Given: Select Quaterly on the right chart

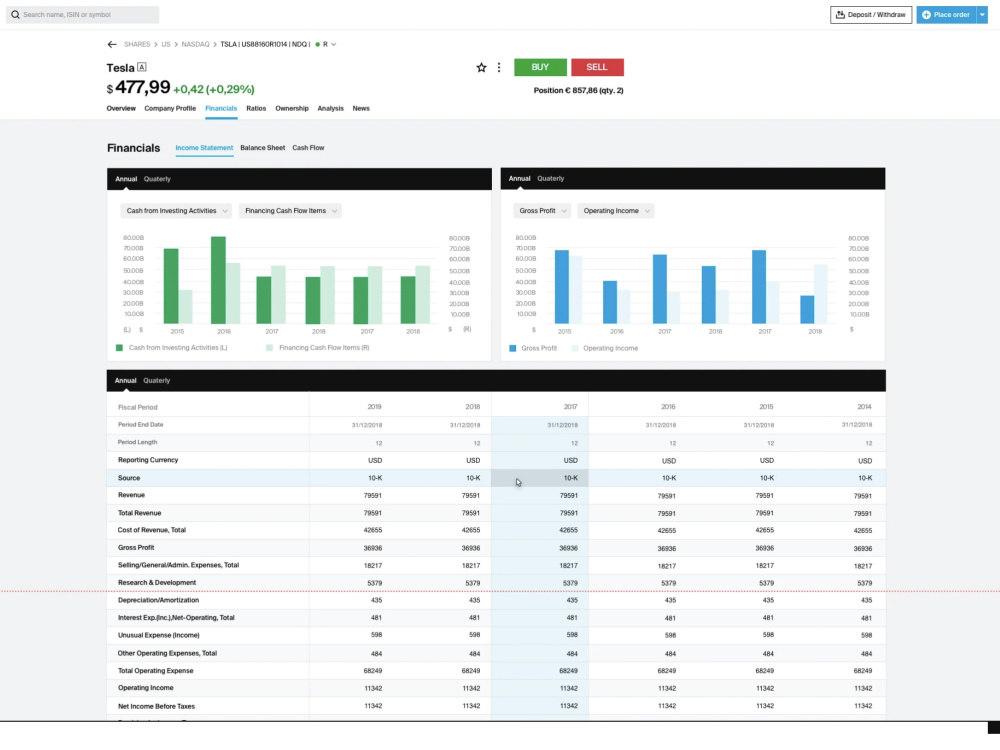Looking at the screenshot, I should pyautogui.click(x=550, y=179).
